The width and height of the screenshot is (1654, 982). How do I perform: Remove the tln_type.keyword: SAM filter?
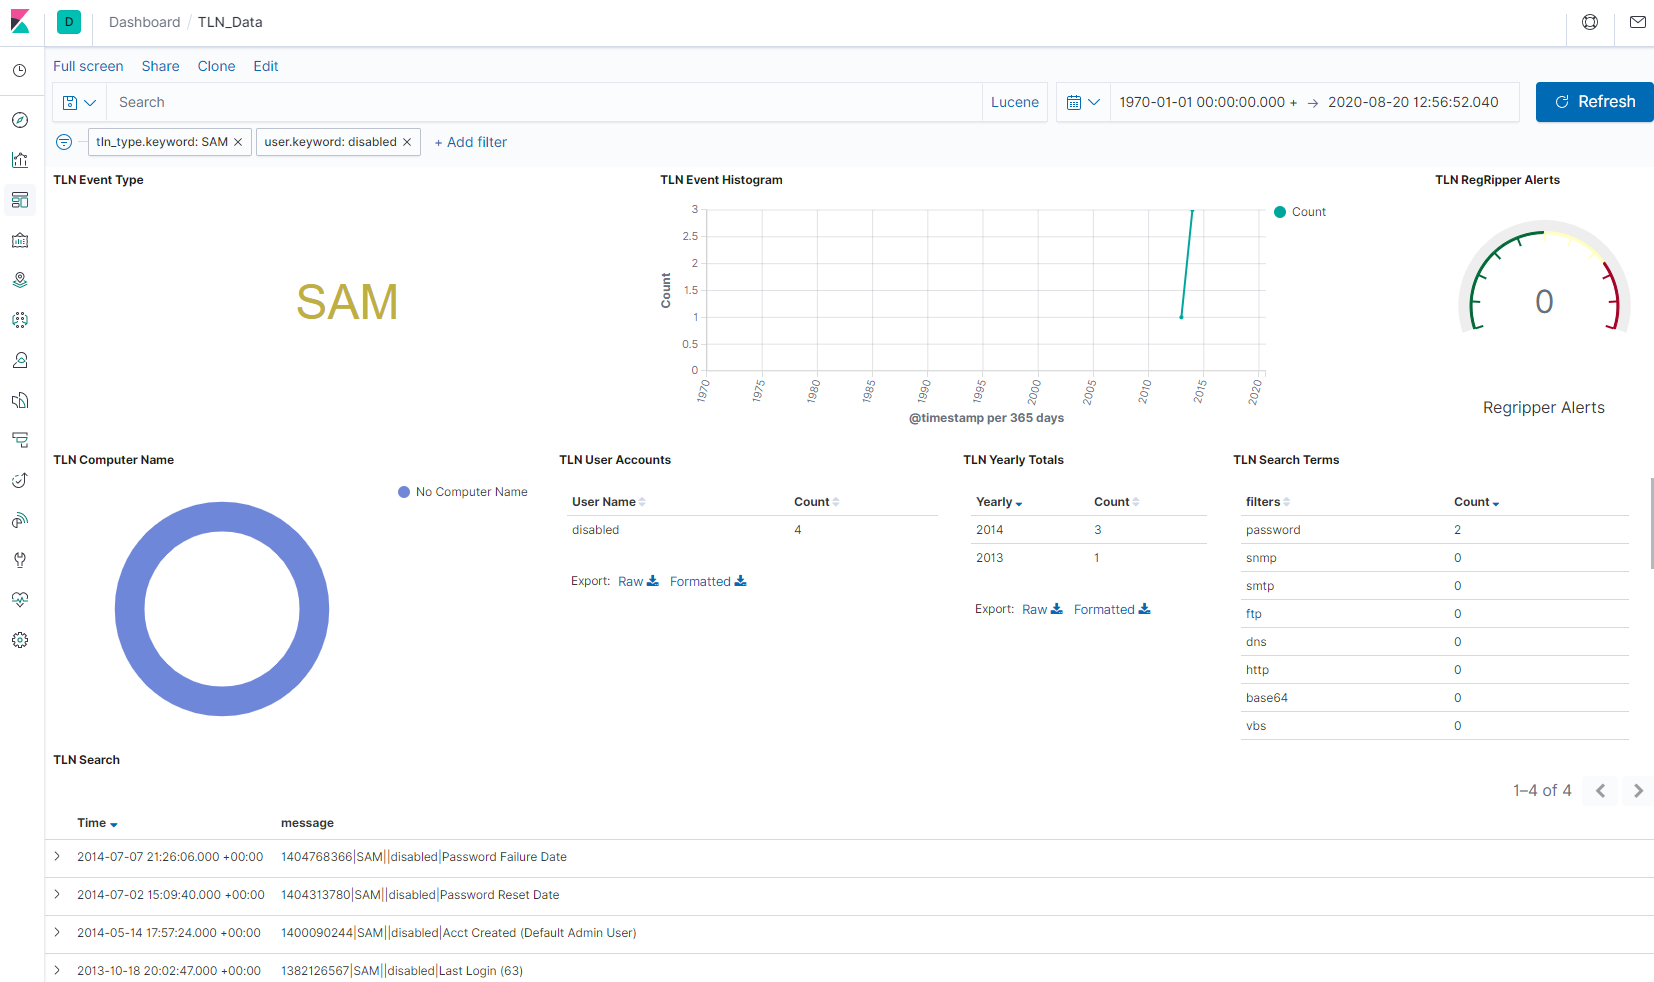[238, 142]
